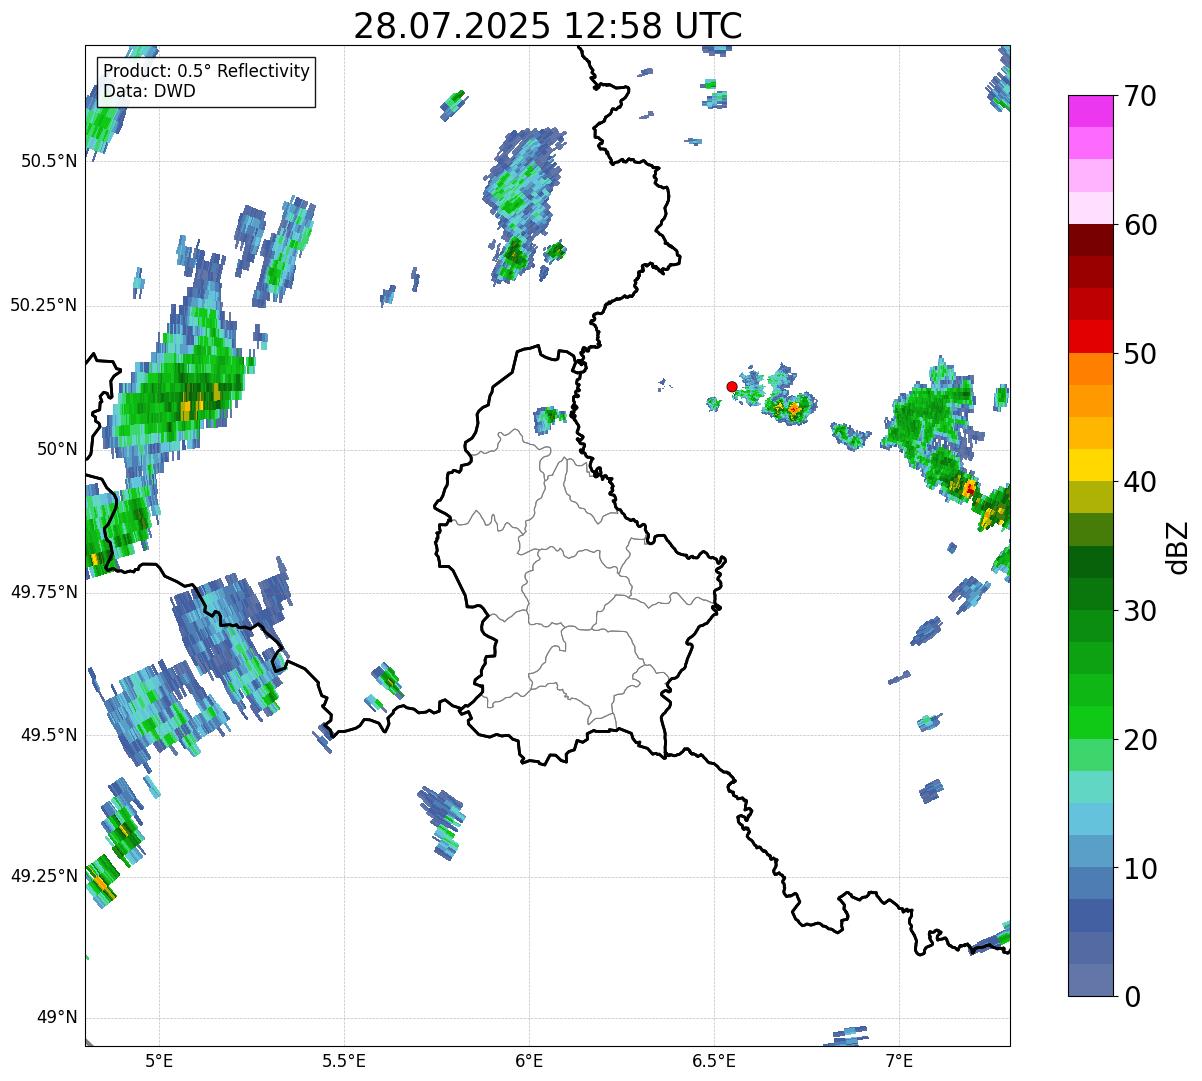Click the title '28.07.2025 12:58 UTC'
The height and width of the screenshot is (1081, 1202).
548,26
